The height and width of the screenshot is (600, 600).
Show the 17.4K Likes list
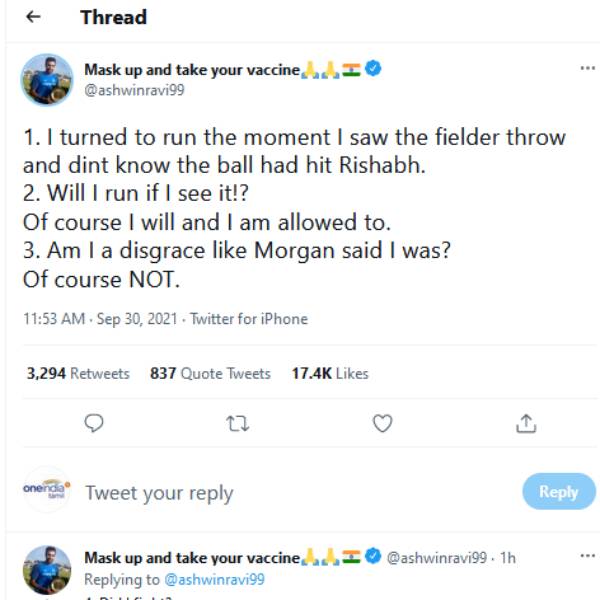tap(330, 373)
